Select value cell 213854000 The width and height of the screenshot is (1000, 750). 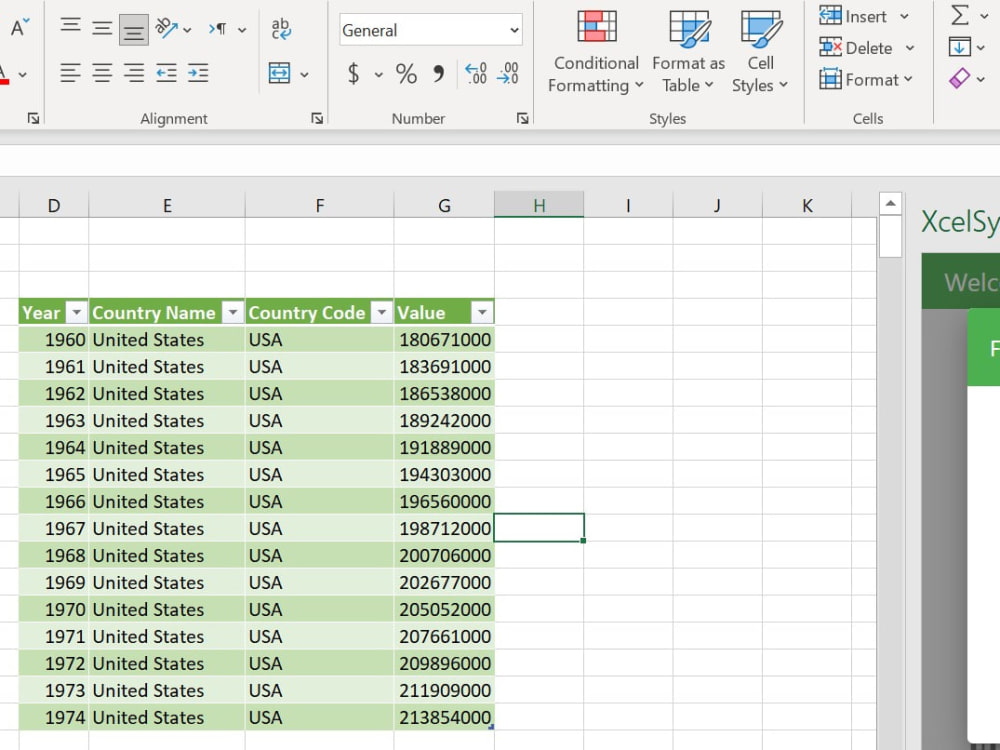444,717
